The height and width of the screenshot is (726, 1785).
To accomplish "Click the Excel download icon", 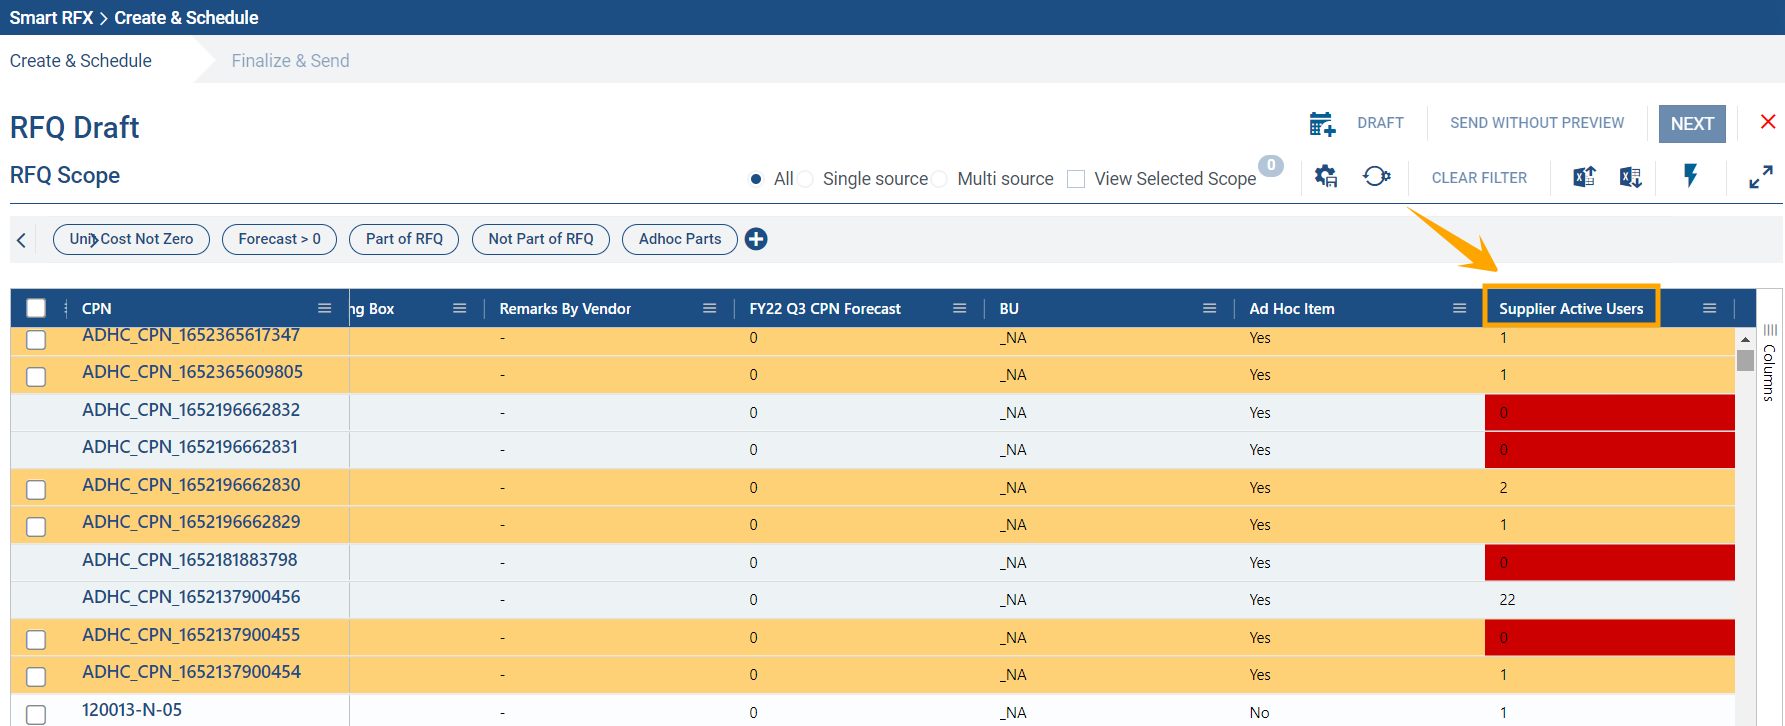I will (x=1630, y=177).
